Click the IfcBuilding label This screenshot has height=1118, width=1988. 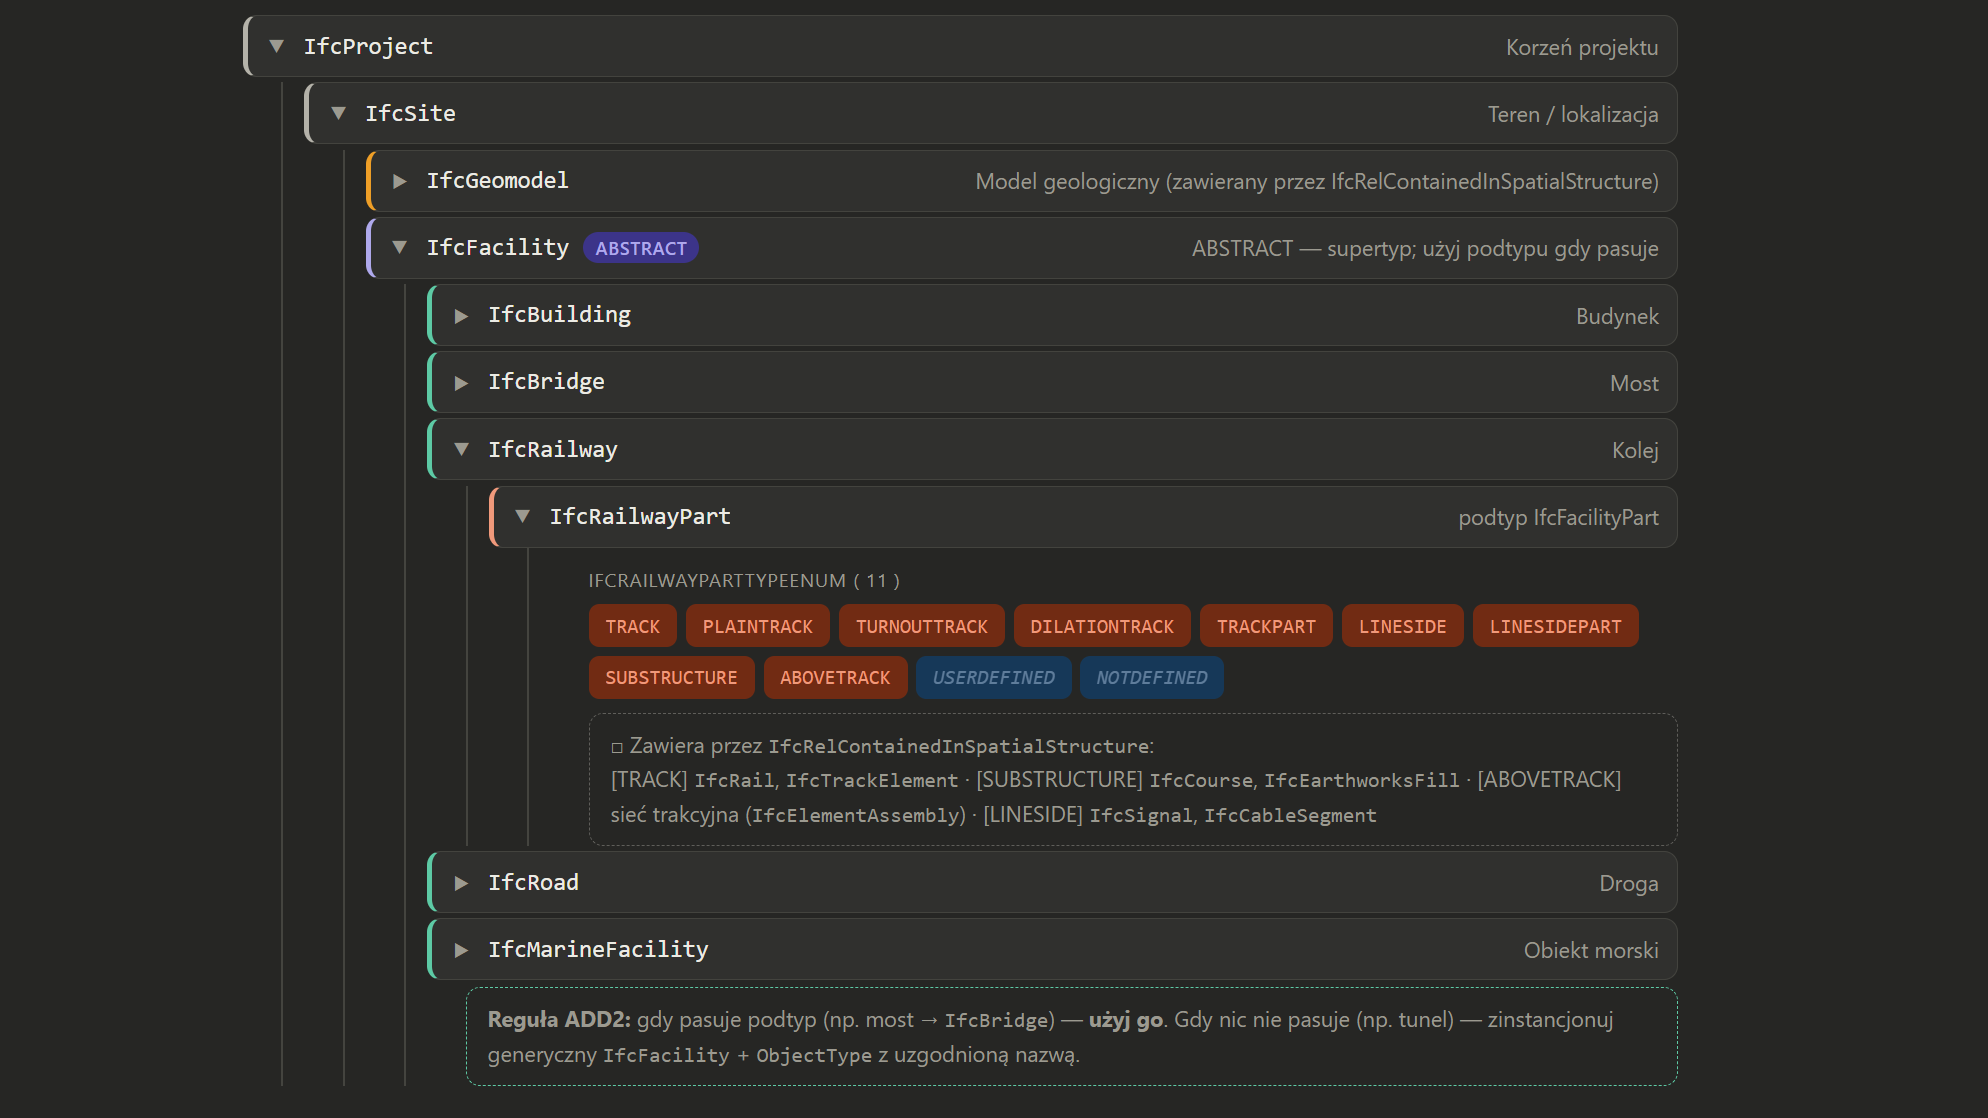pyautogui.click(x=559, y=314)
